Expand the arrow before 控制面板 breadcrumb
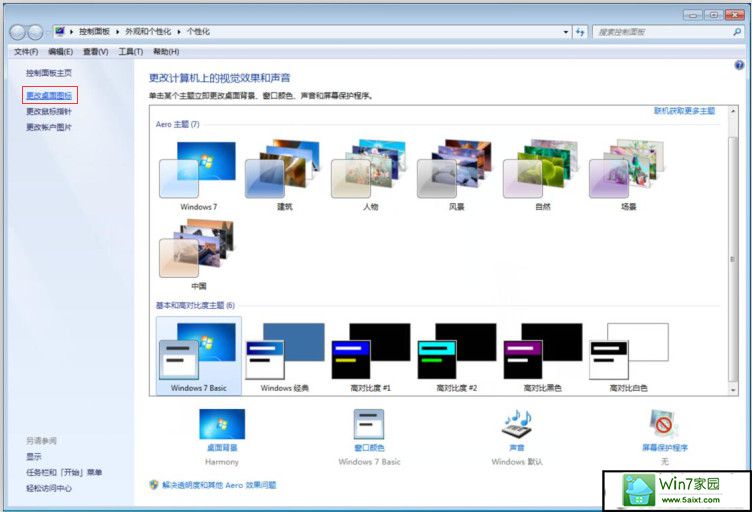The height and width of the screenshot is (512, 752). [x=71, y=32]
